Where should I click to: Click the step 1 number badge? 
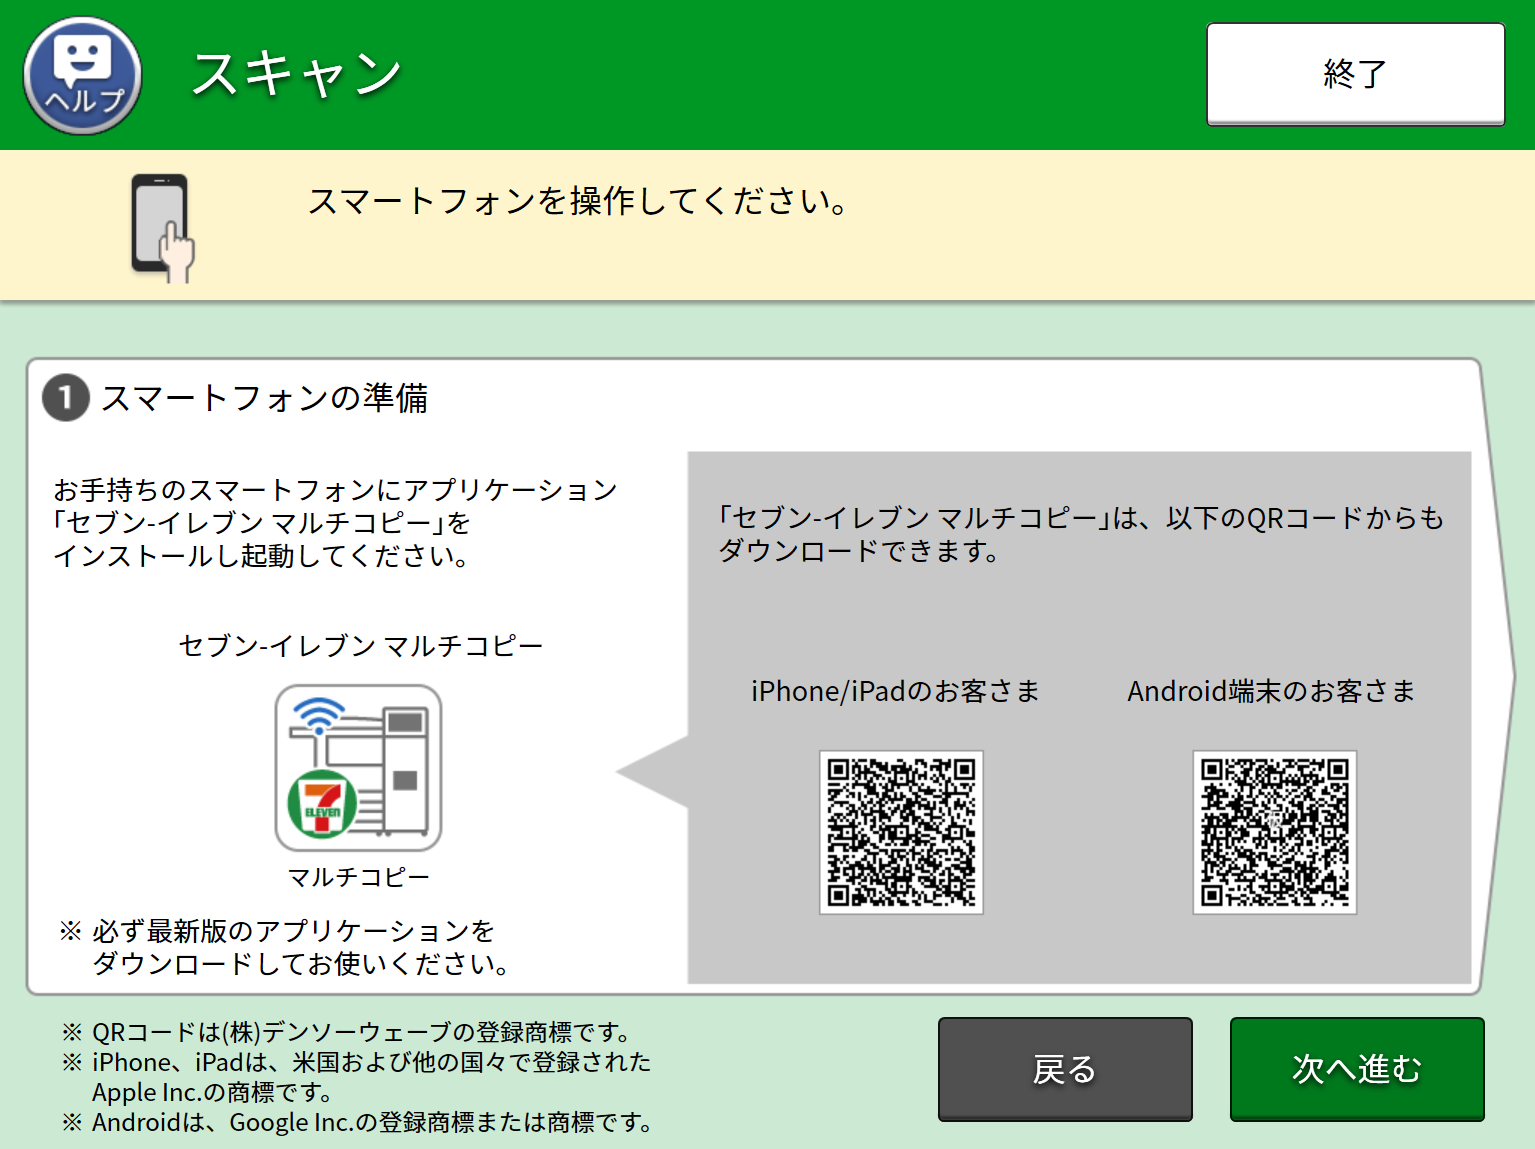(66, 398)
